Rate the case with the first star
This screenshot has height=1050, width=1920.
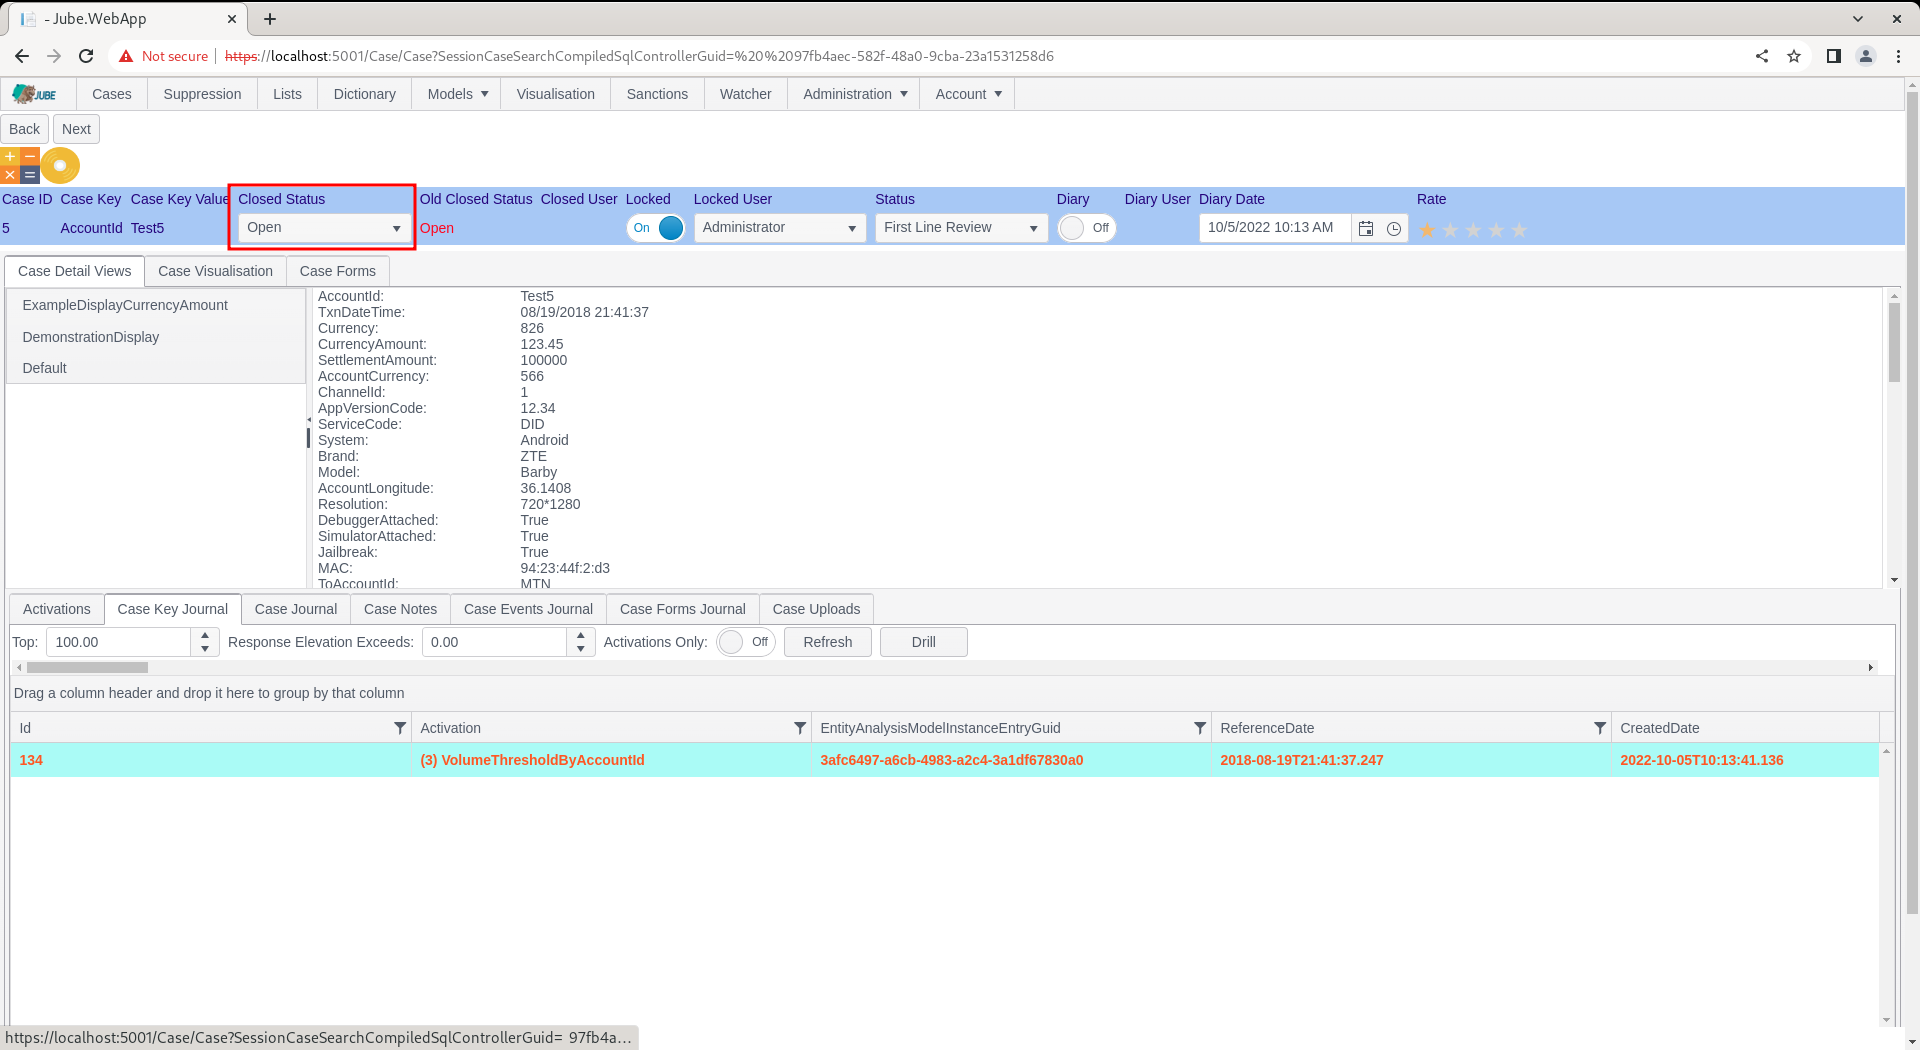(x=1427, y=230)
